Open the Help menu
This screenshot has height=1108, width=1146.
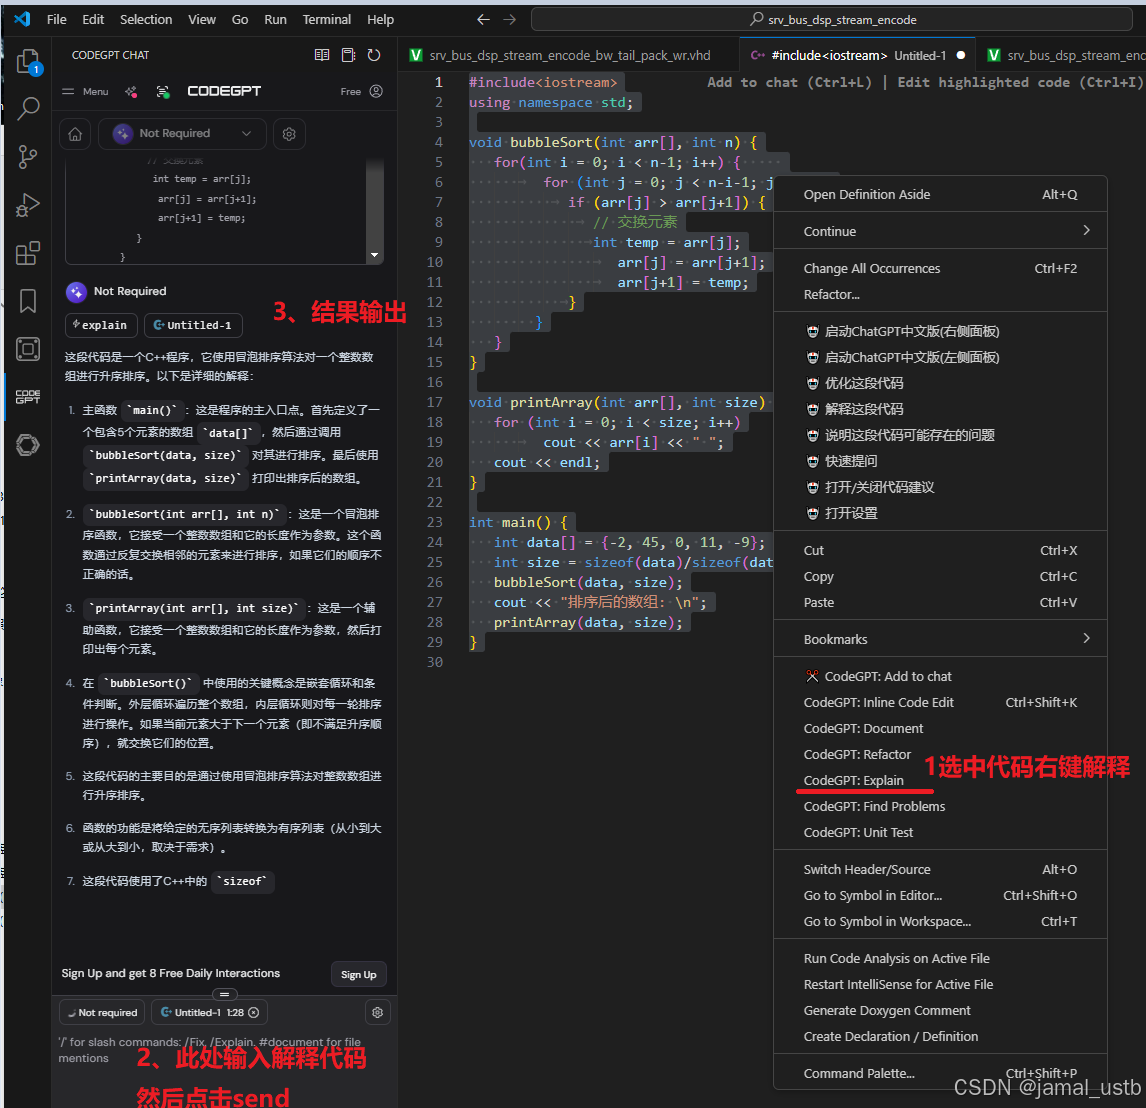[380, 20]
